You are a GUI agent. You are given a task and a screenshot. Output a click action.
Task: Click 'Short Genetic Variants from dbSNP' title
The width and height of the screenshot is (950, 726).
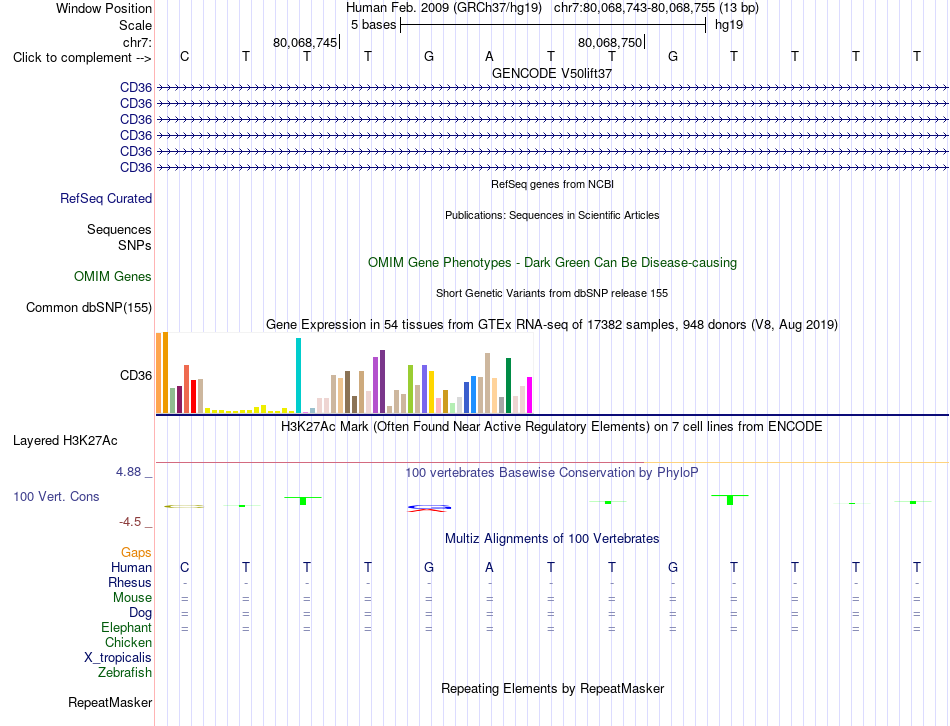tap(552, 293)
